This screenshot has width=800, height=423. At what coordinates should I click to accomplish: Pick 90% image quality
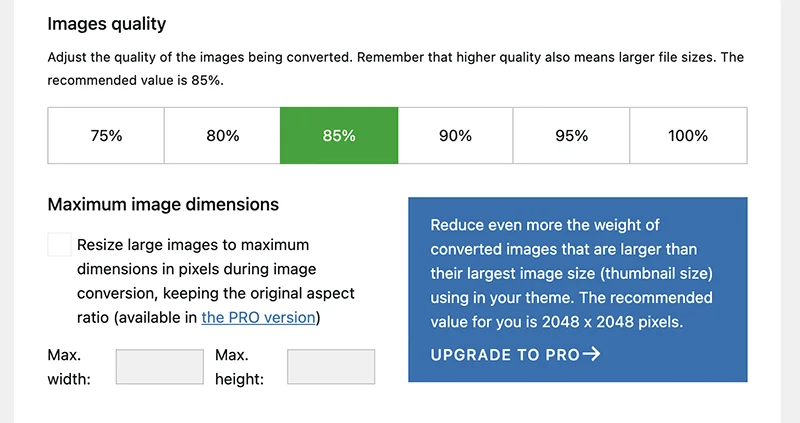455,136
